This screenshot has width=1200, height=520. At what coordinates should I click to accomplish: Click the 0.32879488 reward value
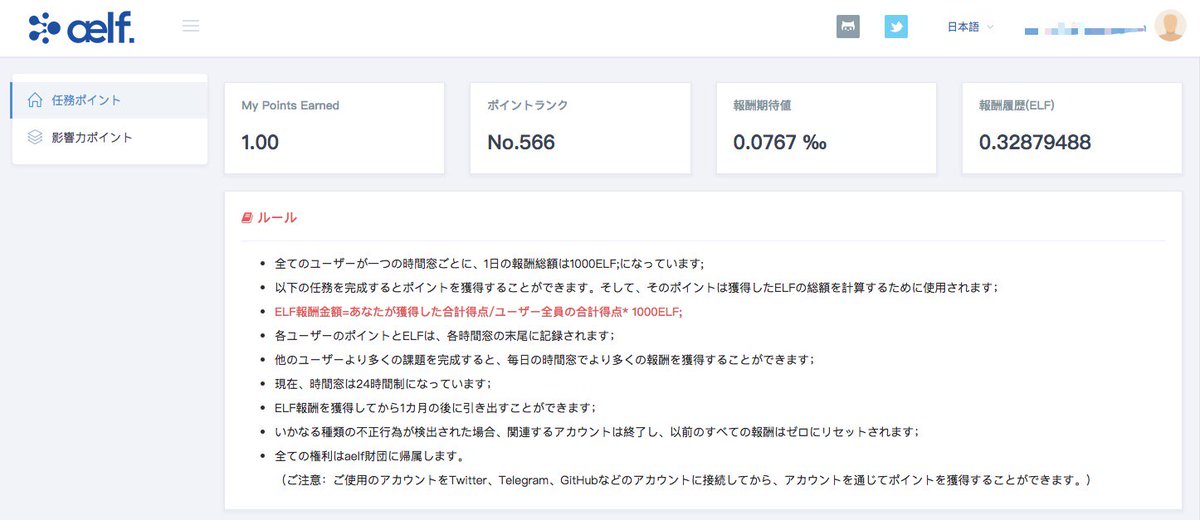pyautogui.click(x=1035, y=142)
